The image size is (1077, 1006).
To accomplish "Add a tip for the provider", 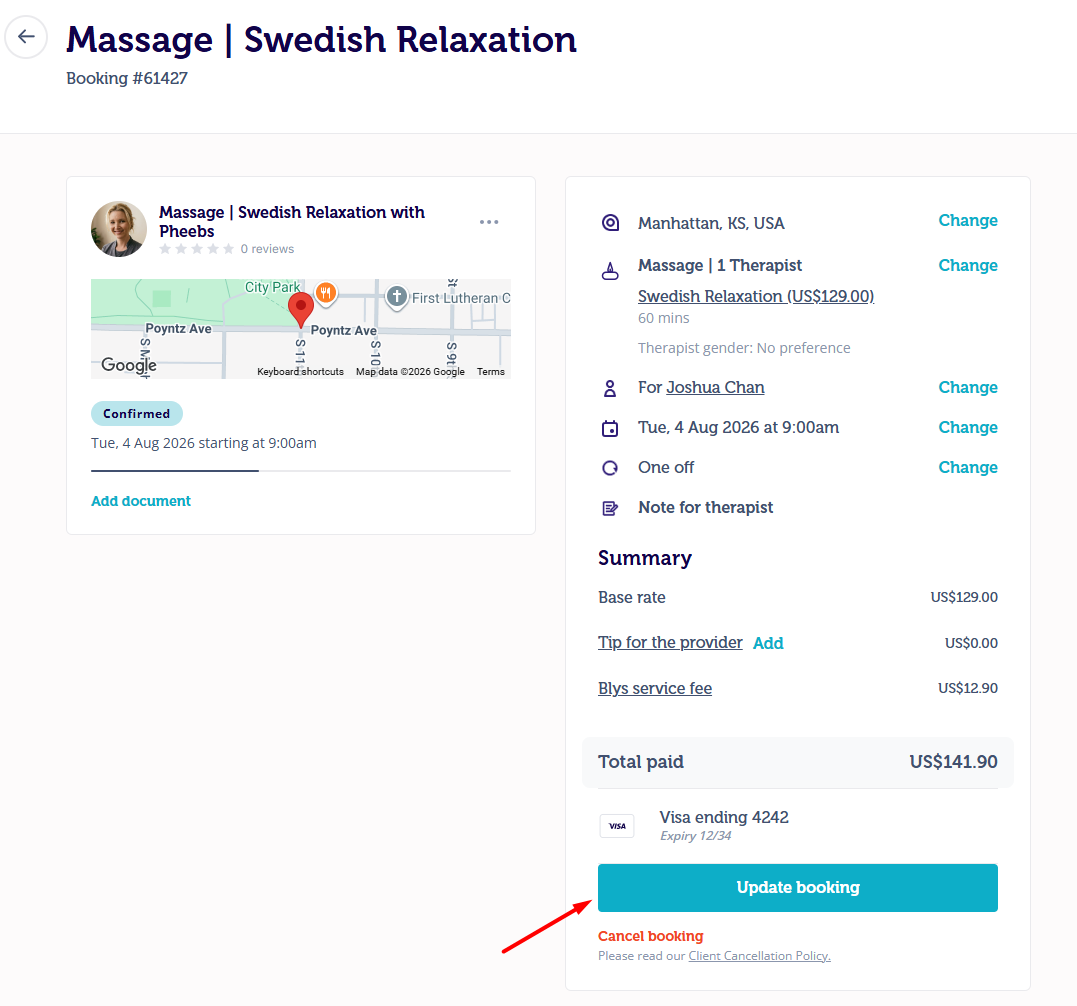I will [x=768, y=643].
